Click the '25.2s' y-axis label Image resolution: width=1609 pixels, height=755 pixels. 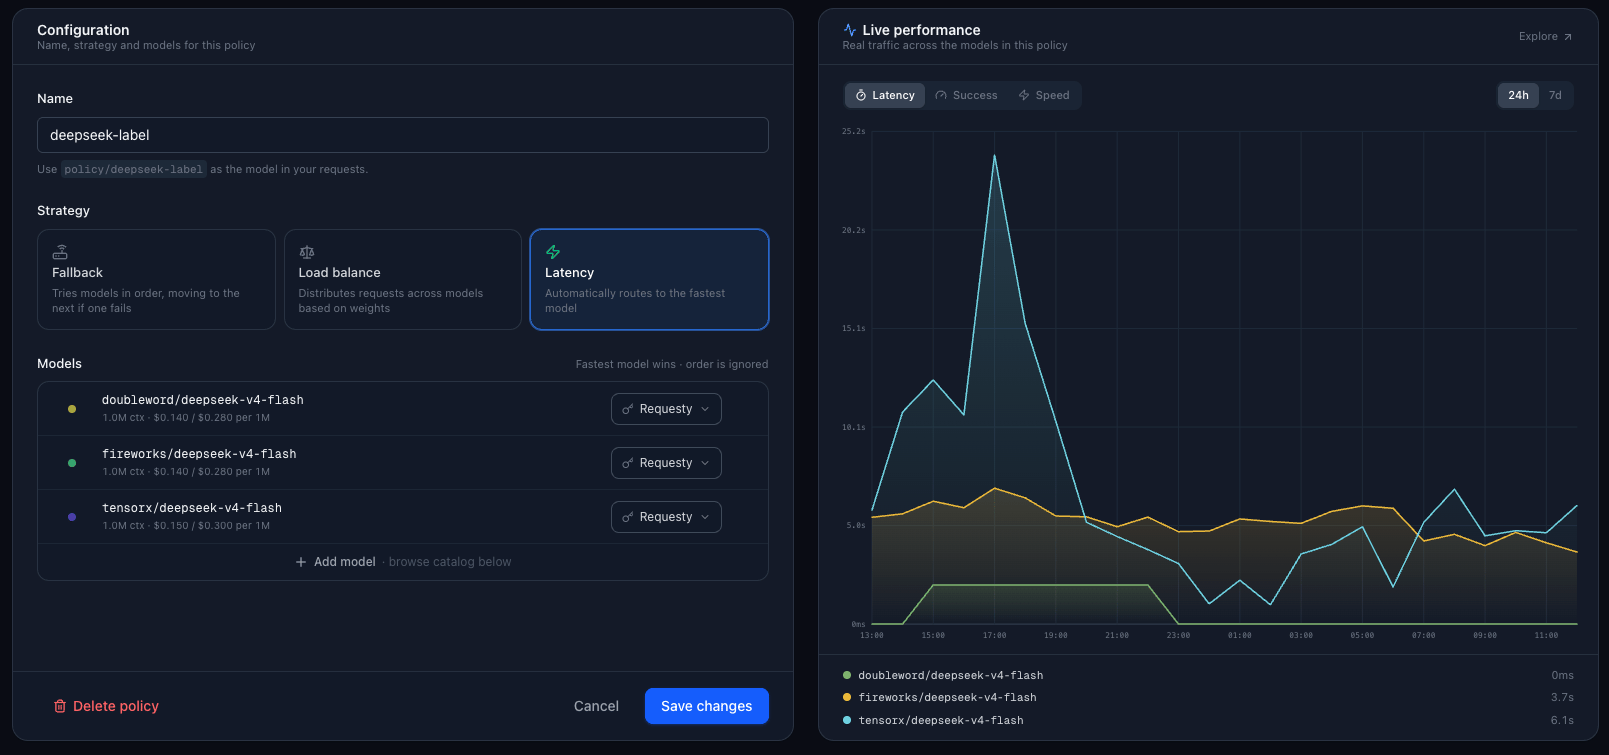click(854, 131)
